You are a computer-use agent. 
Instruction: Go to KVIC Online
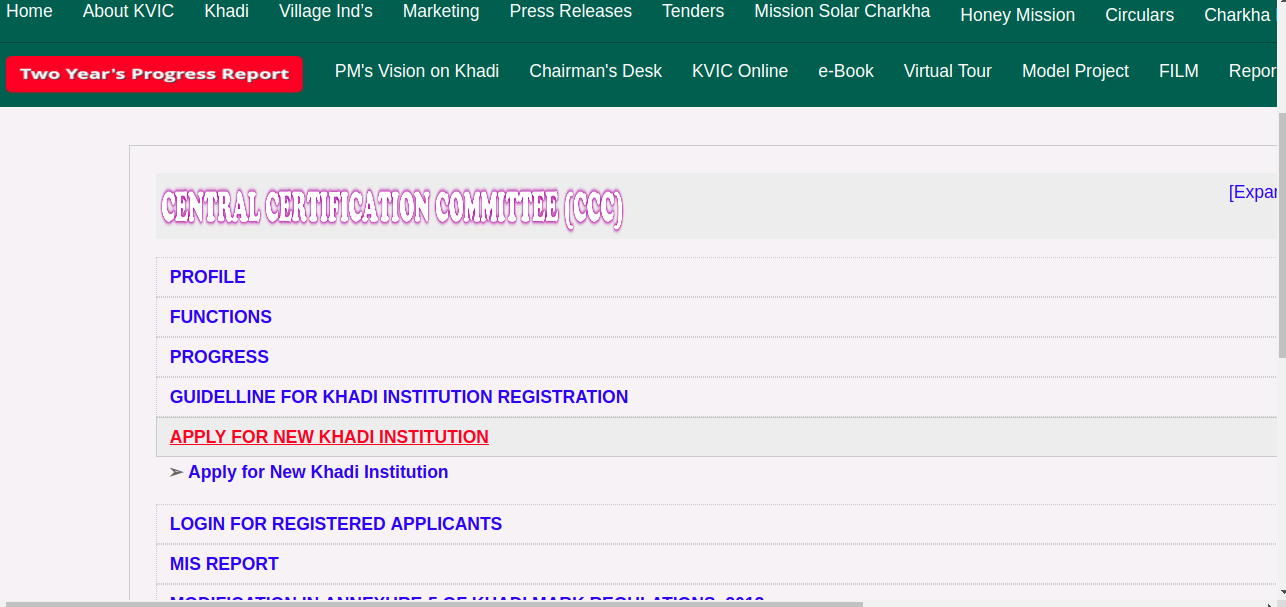point(739,71)
